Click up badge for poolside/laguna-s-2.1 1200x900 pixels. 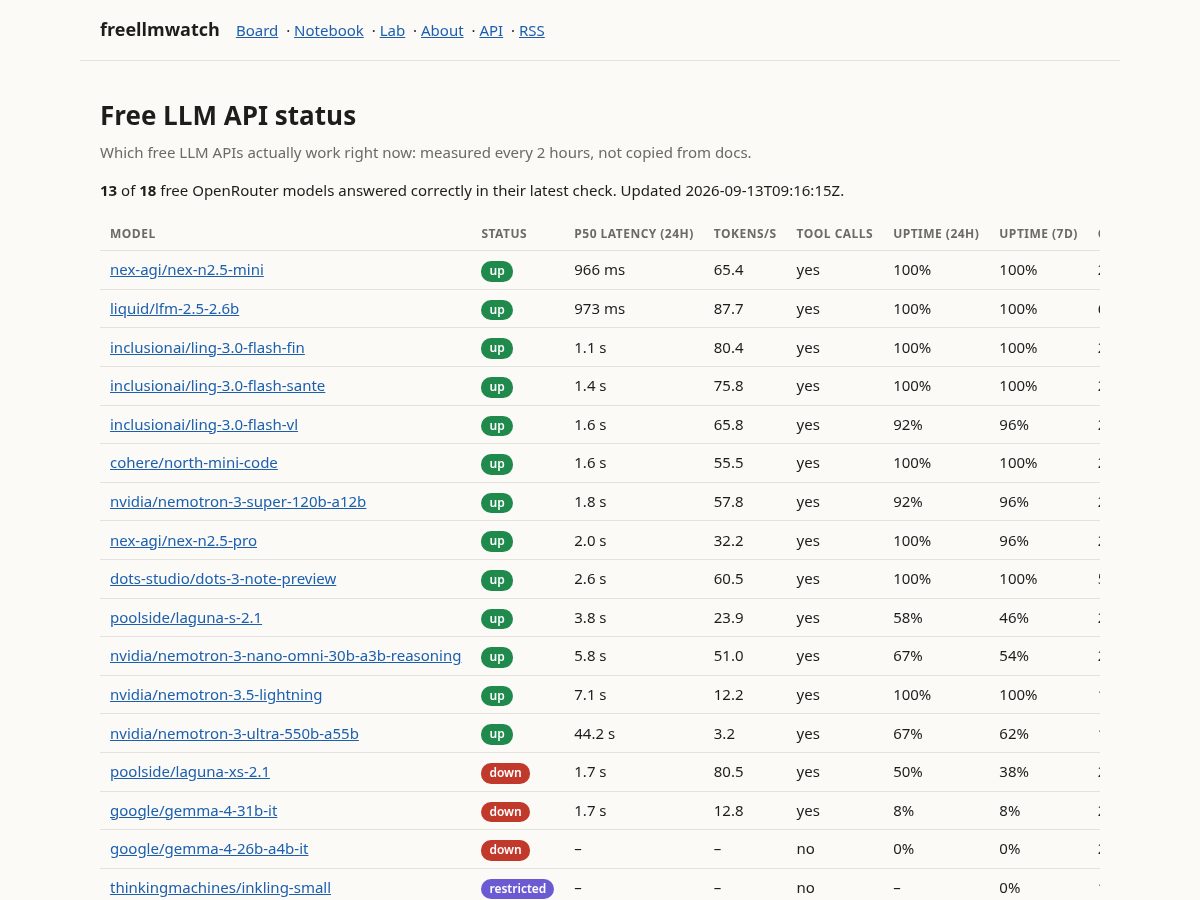[497, 619]
